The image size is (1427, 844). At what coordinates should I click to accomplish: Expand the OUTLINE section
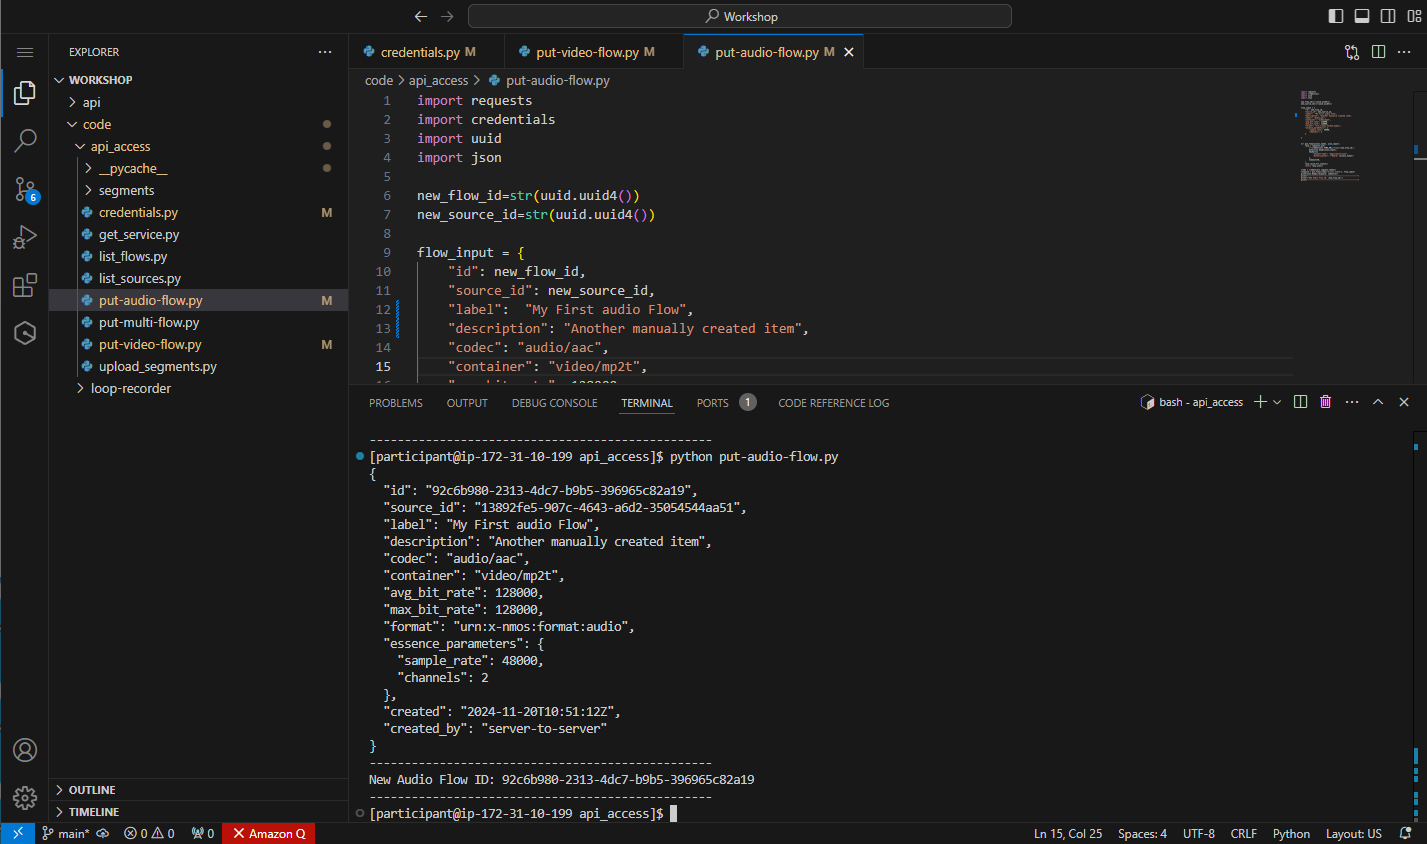pyautogui.click(x=199, y=790)
